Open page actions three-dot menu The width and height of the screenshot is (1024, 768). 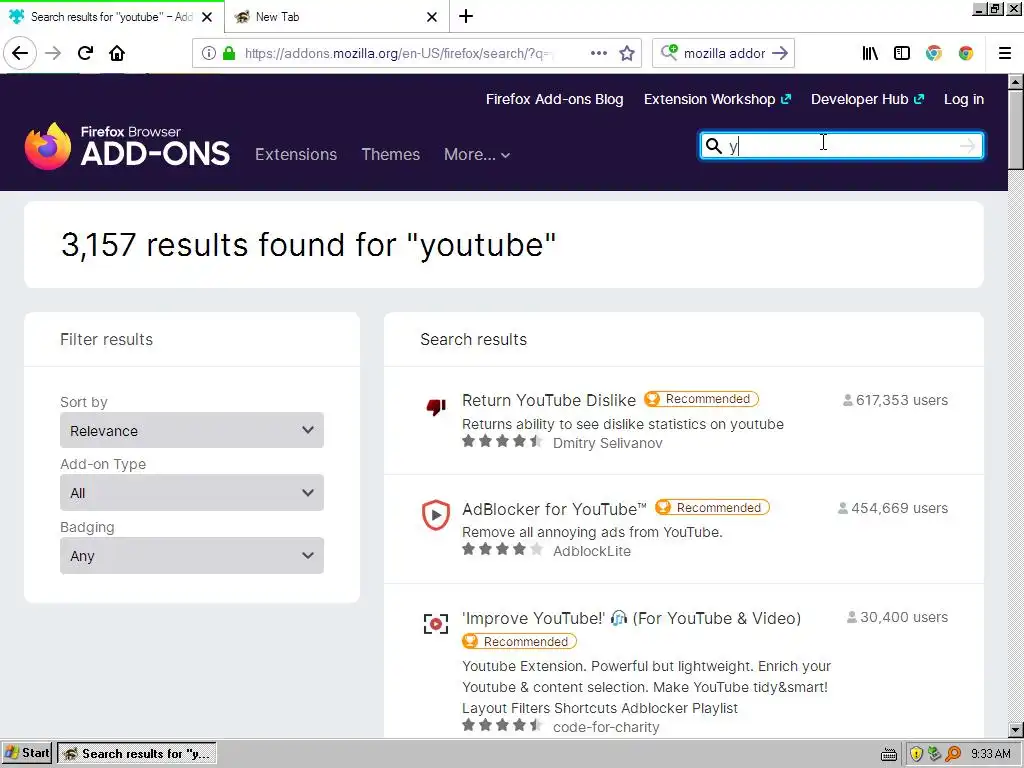[x=598, y=54]
